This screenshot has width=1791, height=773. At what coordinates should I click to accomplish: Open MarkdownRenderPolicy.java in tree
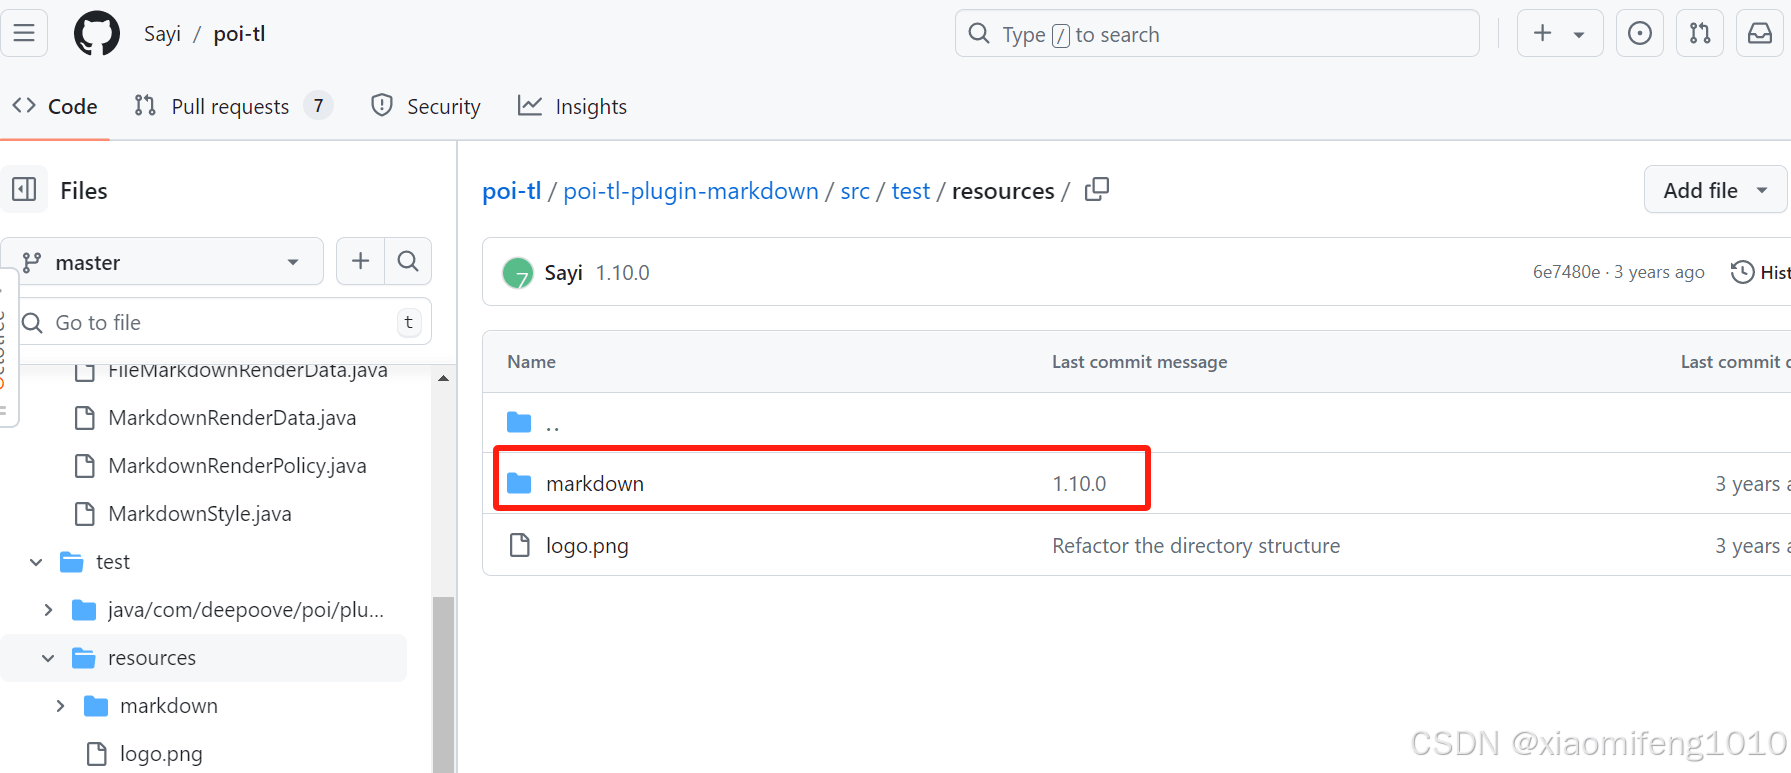click(237, 466)
